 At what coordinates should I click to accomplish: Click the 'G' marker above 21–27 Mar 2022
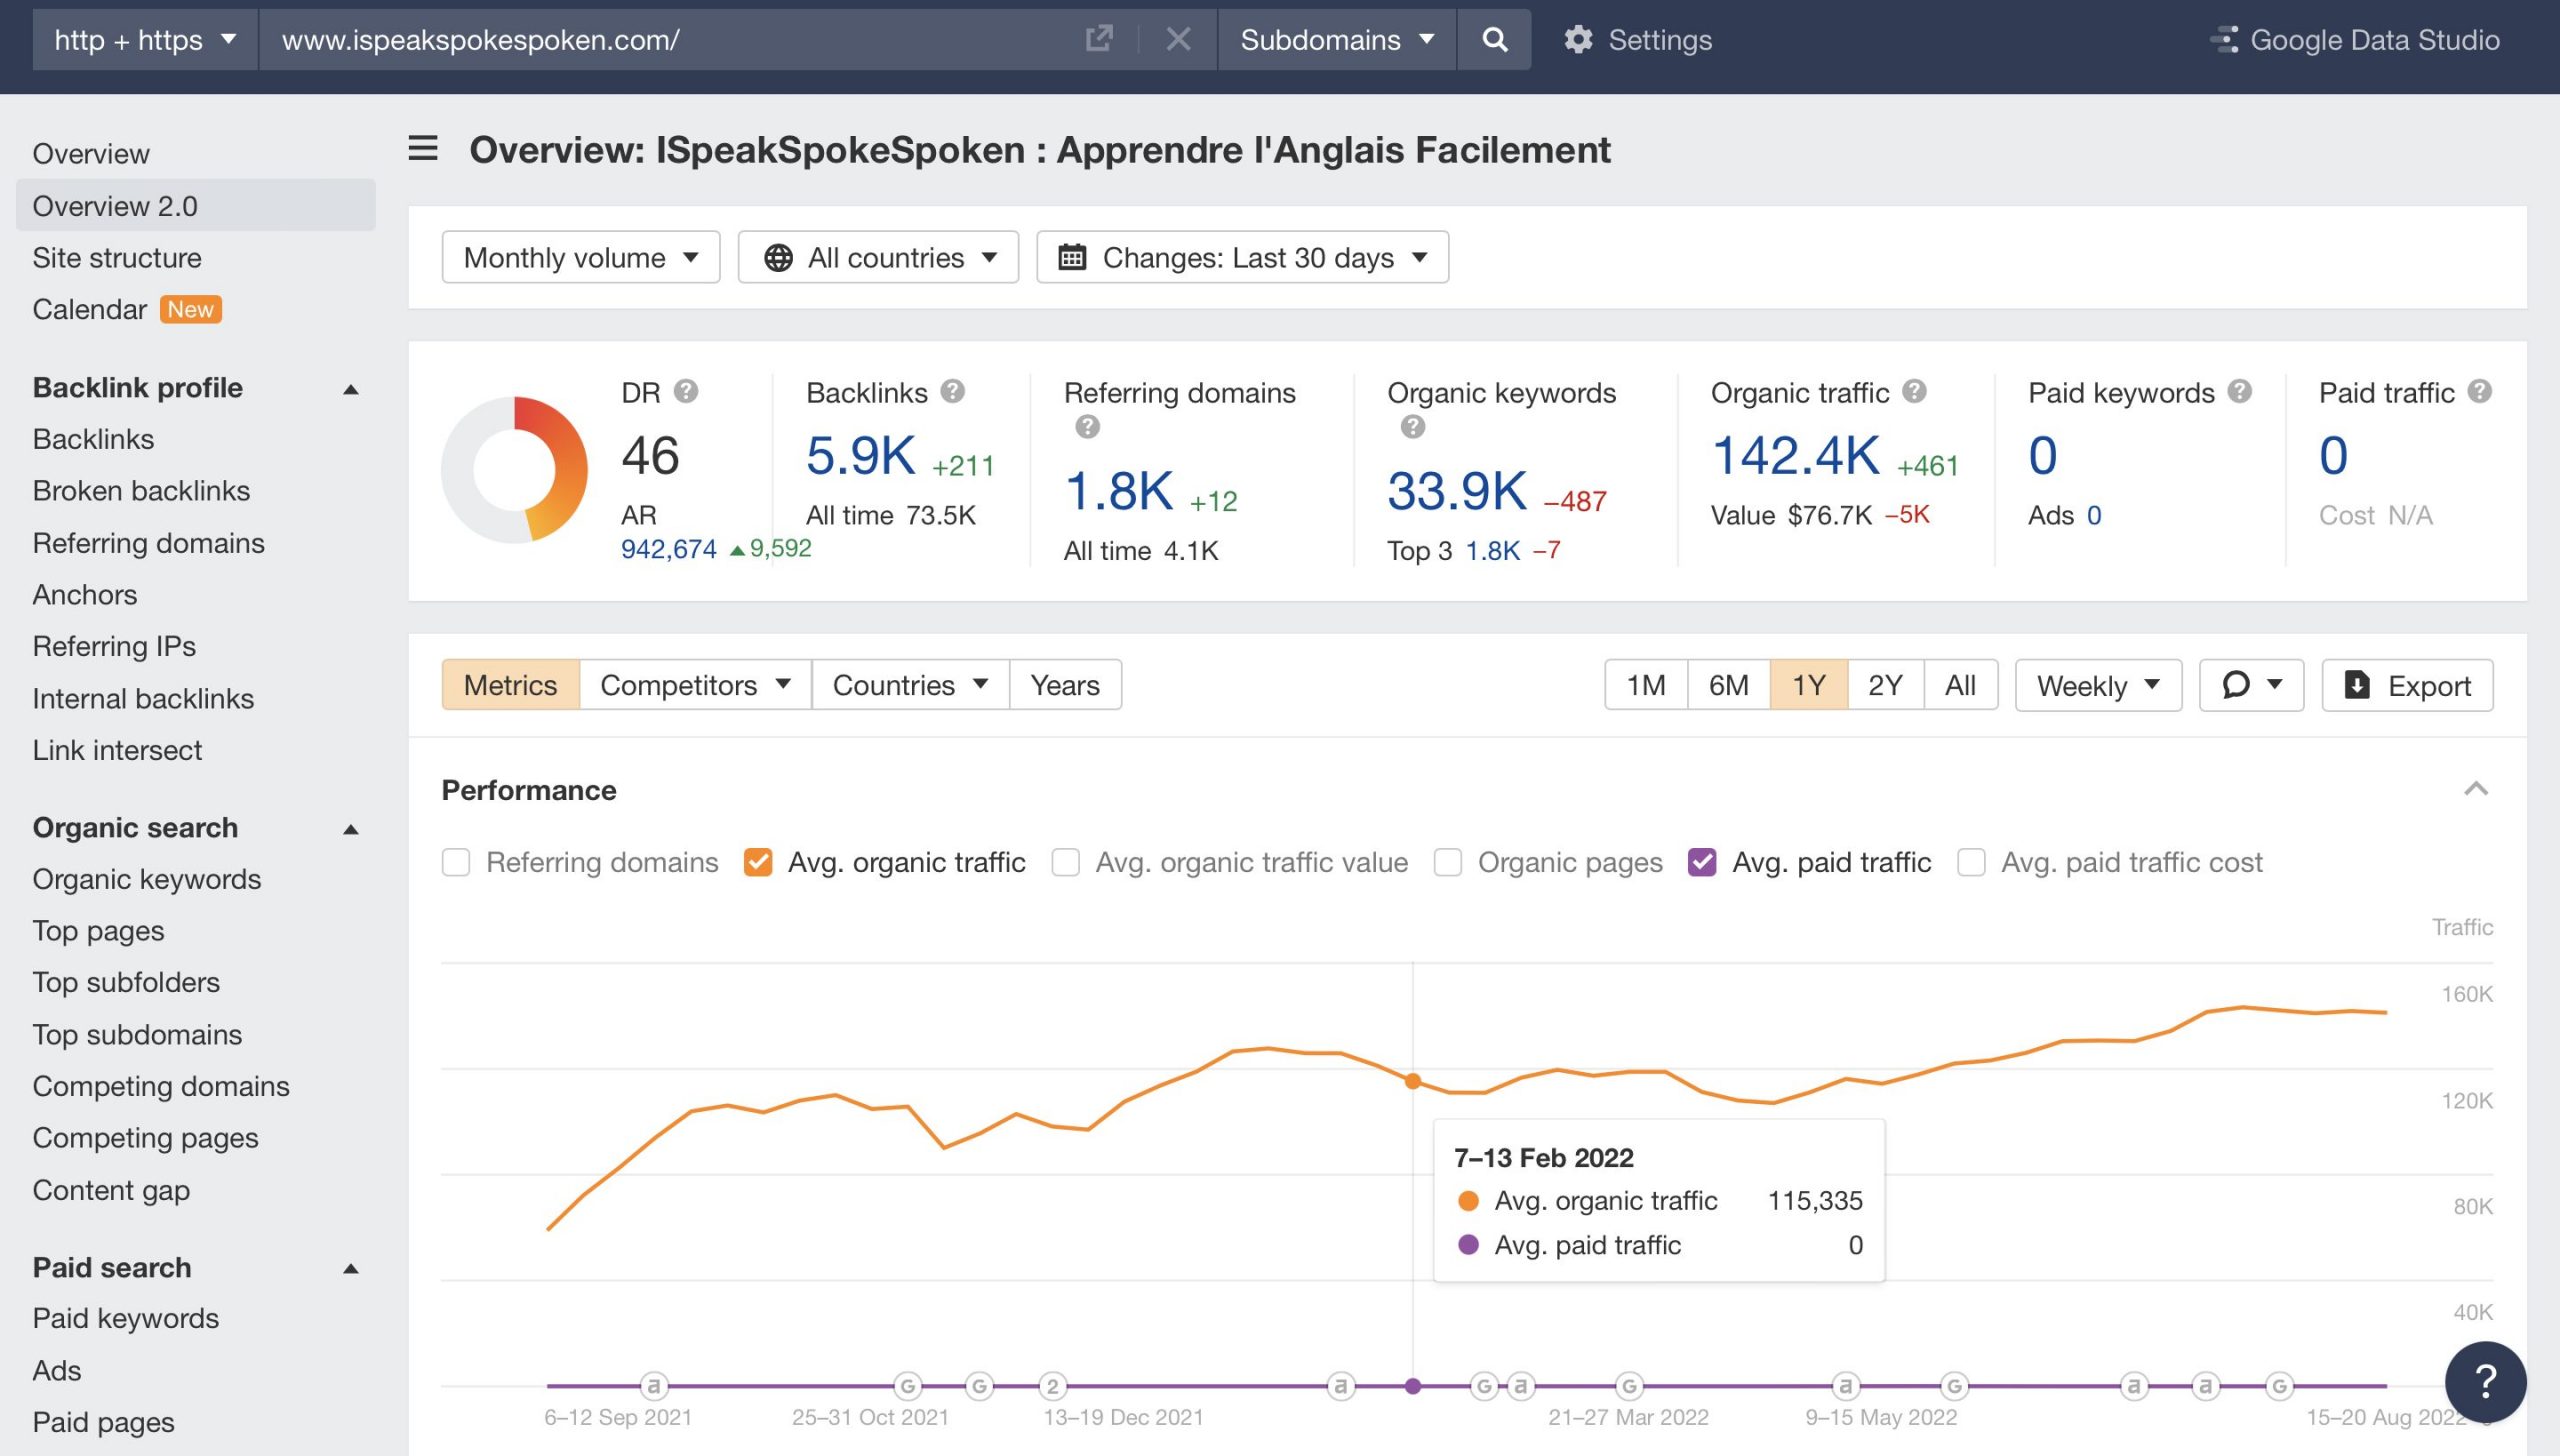click(1629, 1385)
